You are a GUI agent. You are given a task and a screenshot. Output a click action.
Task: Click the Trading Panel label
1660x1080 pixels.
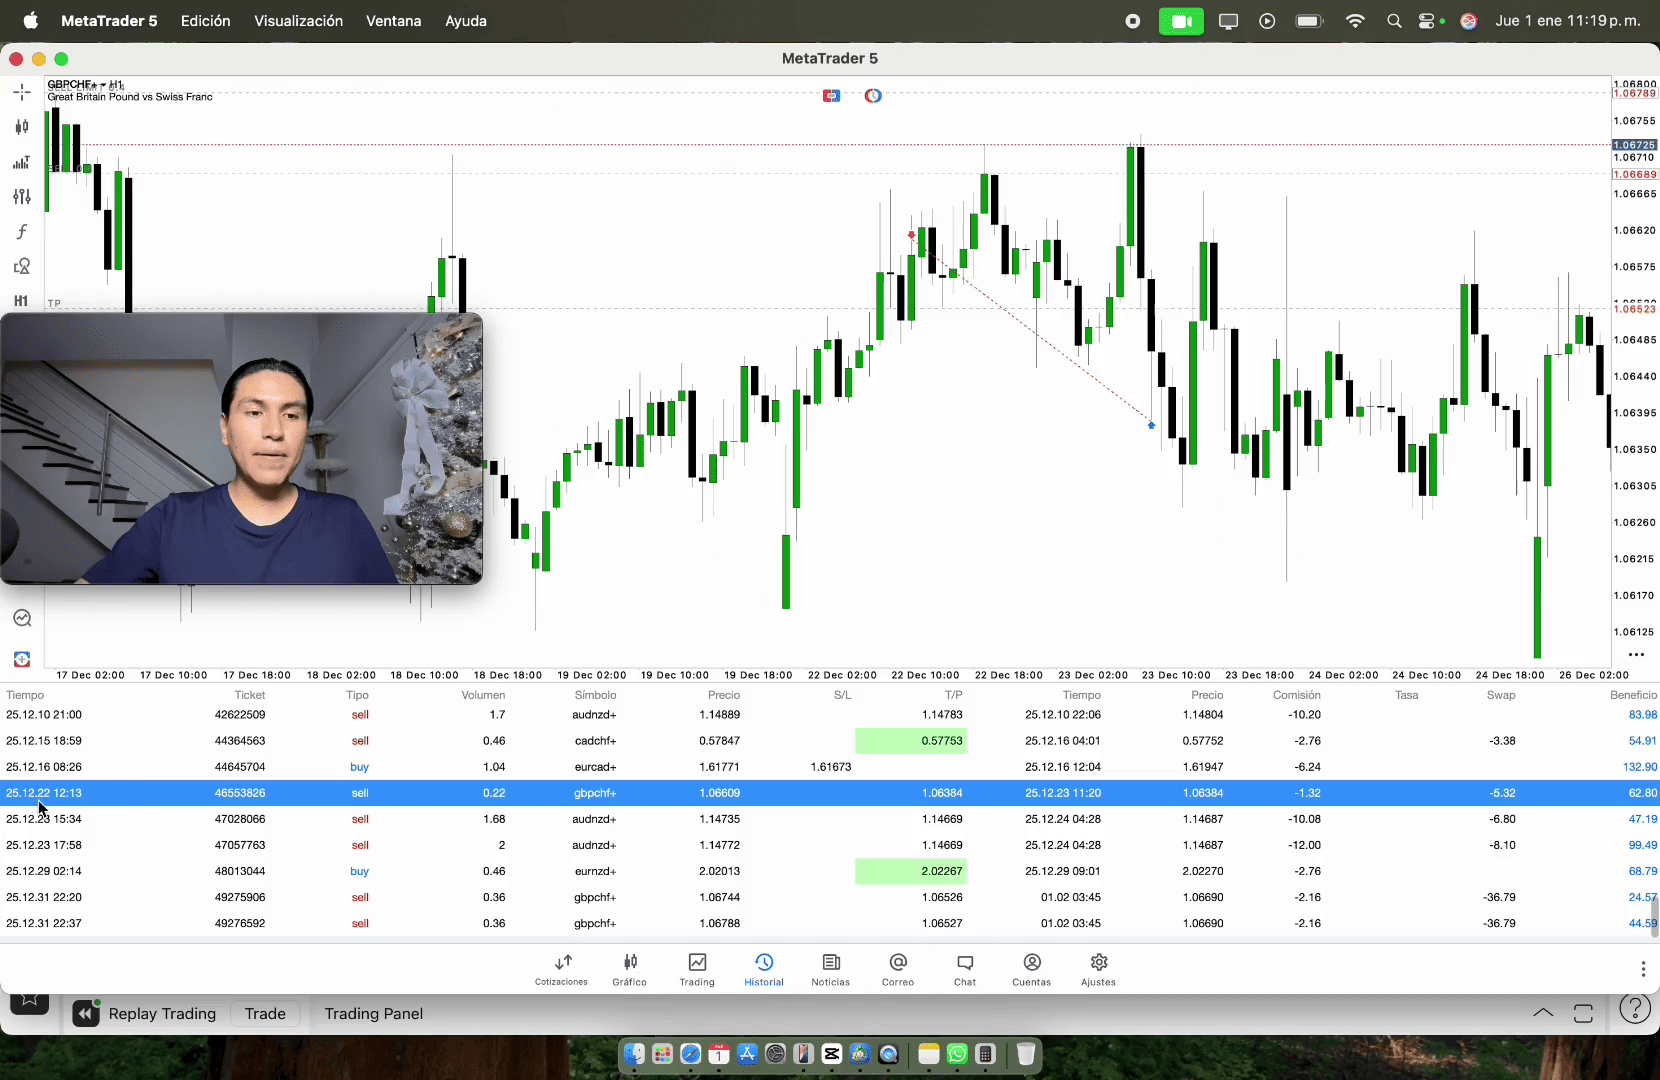(373, 1014)
